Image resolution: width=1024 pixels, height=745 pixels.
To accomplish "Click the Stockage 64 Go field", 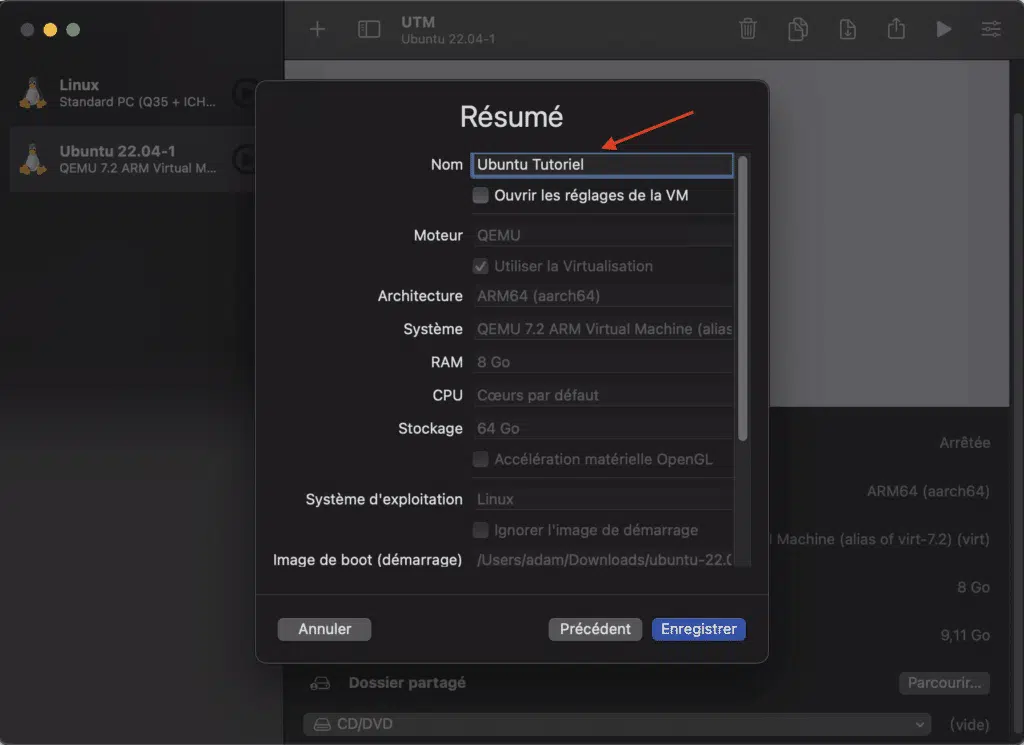I will coord(602,428).
